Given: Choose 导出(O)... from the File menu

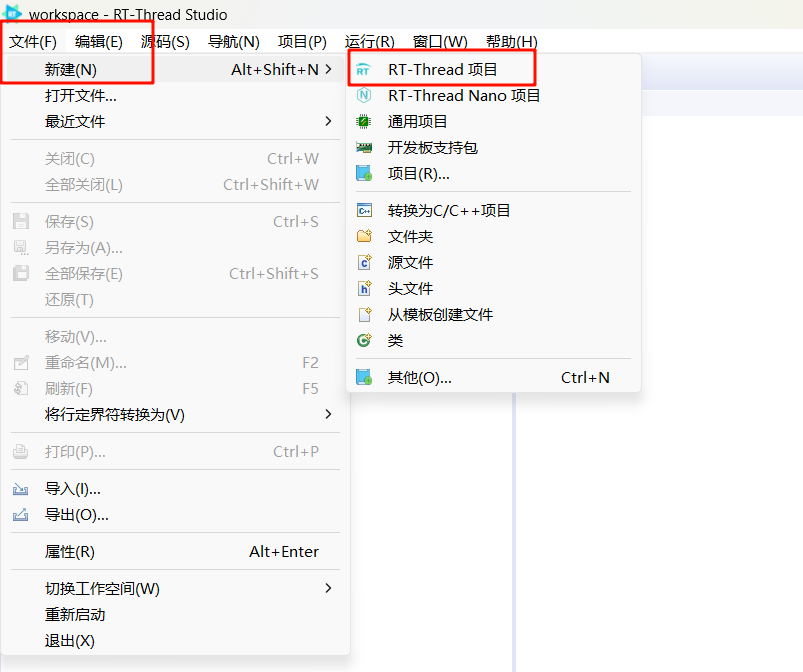Looking at the screenshot, I should coord(176,515).
